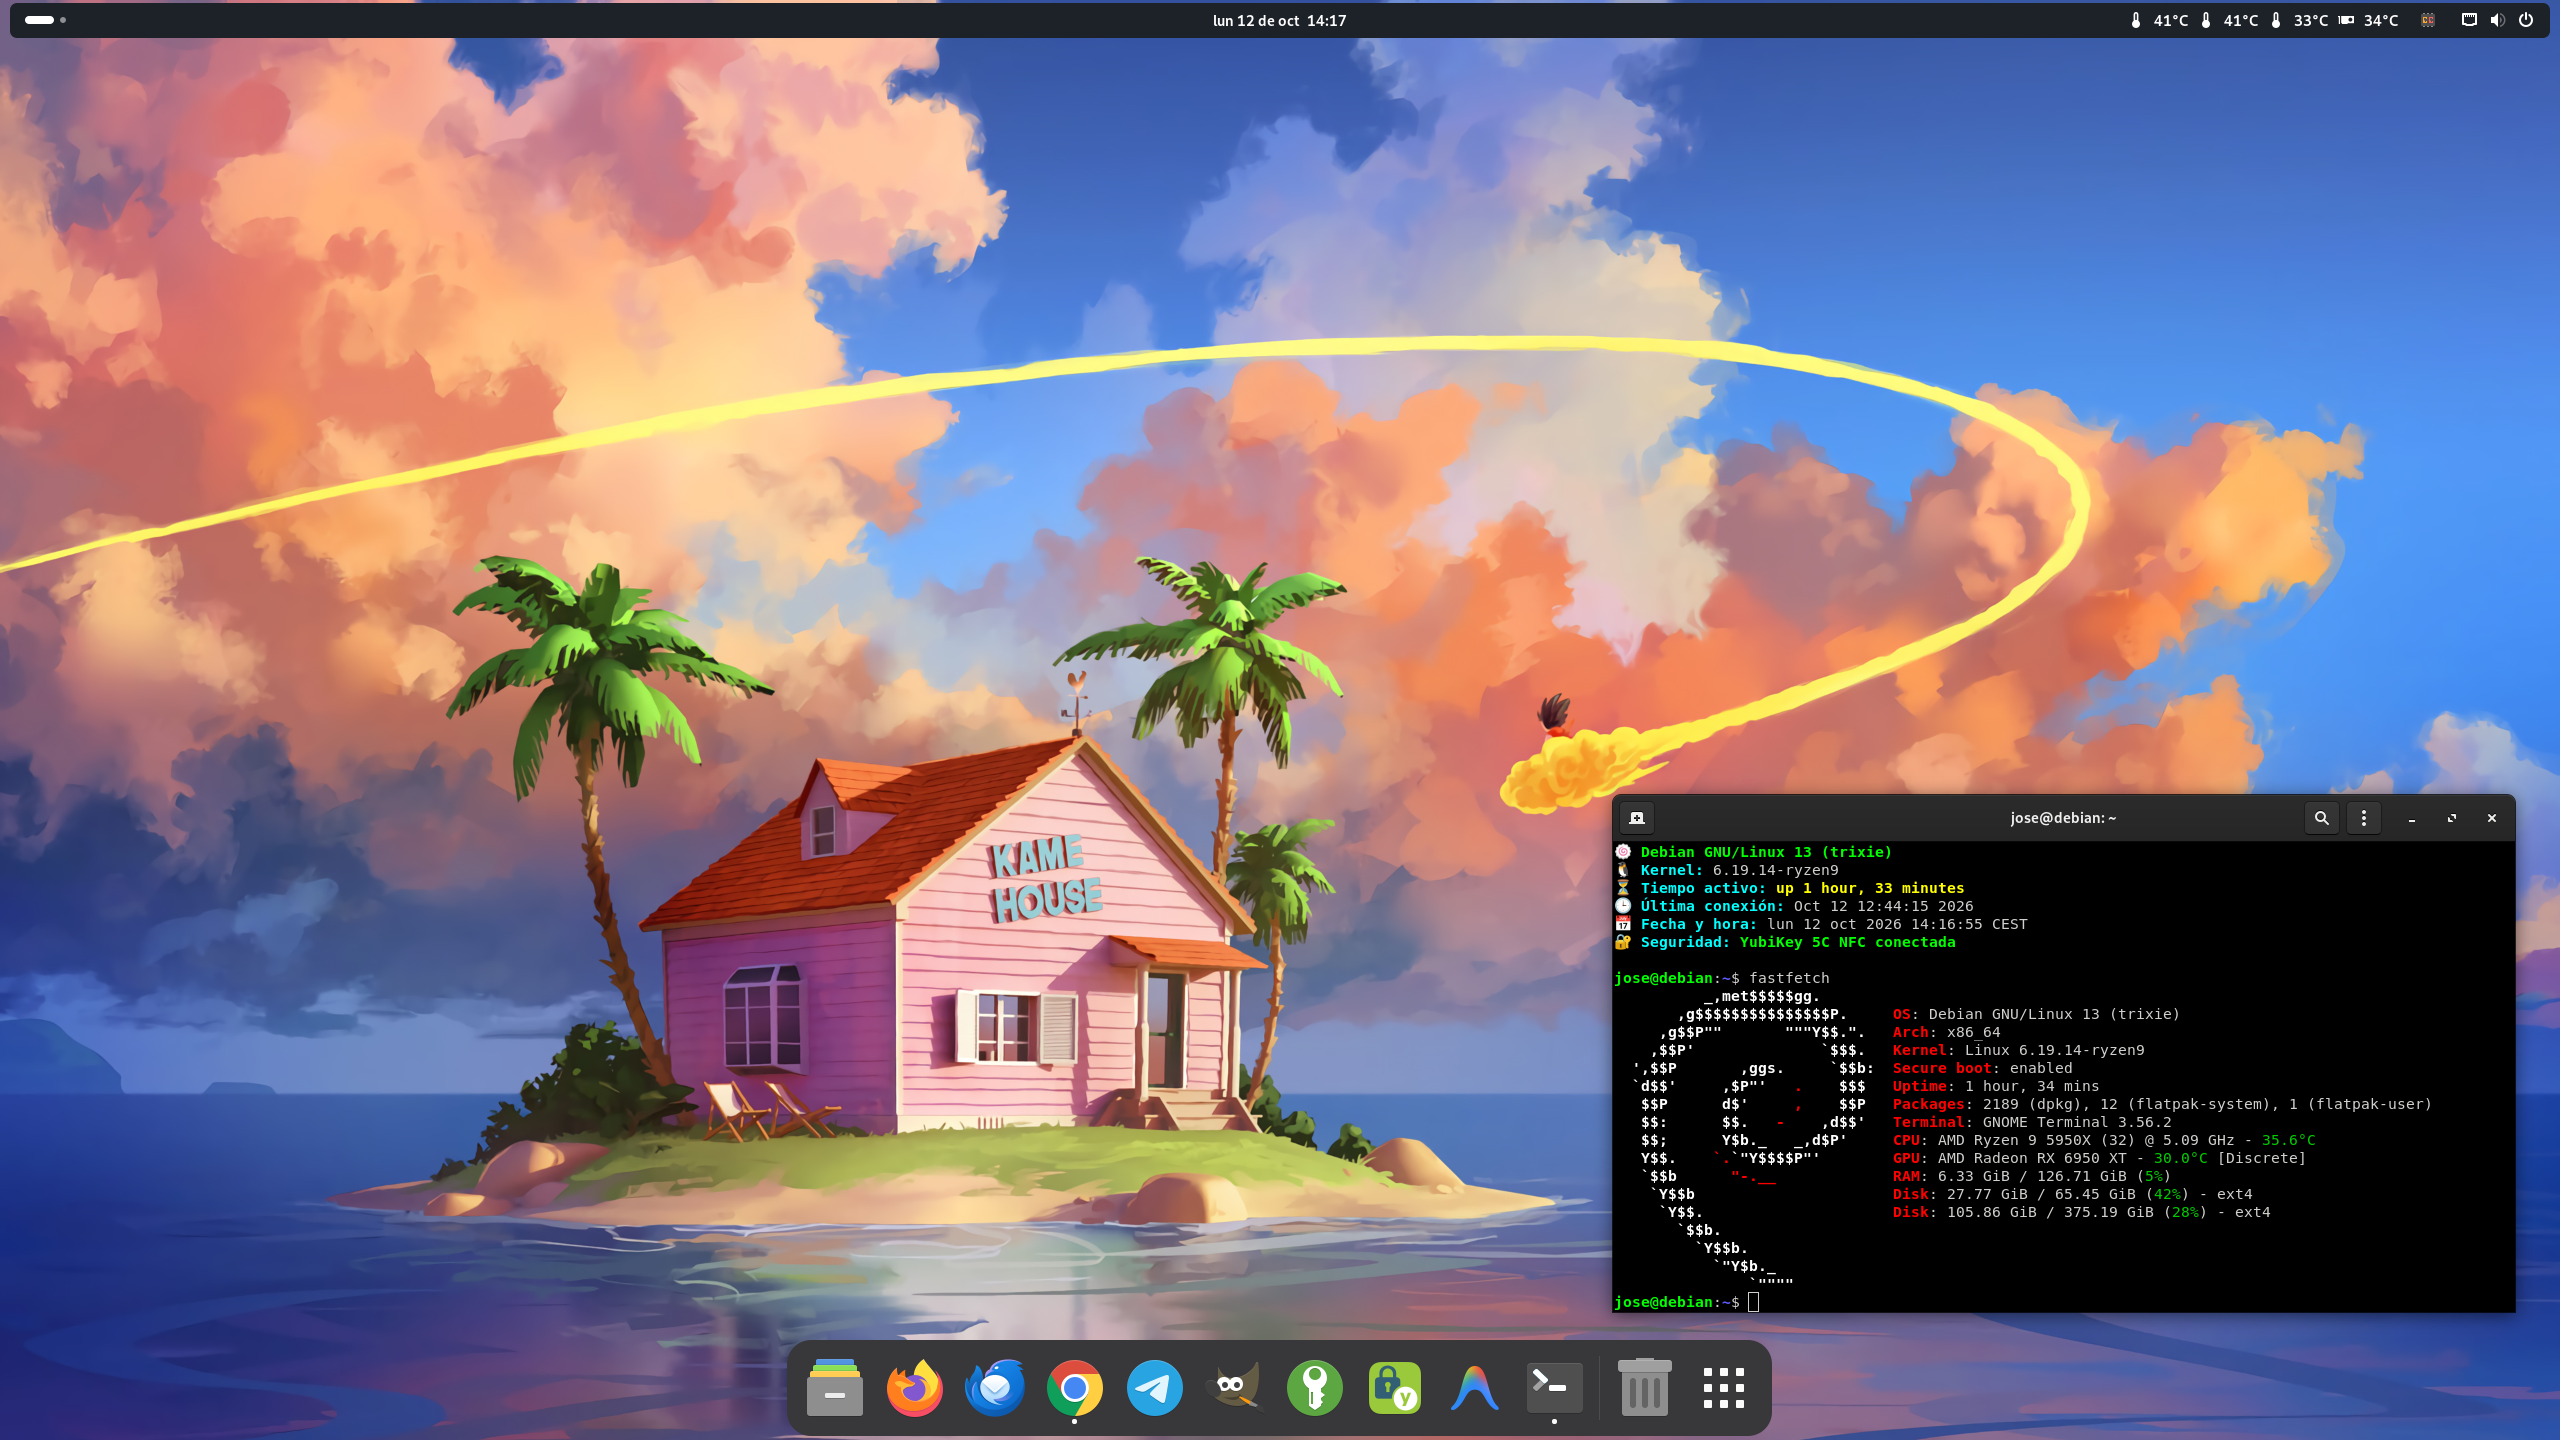Click the wired network icon in top bar
The width and height of the screenshot is (2560, 1440).
point(2469,20)
